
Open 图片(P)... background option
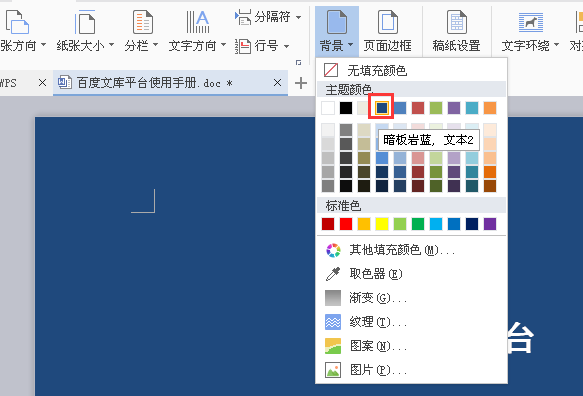411,370
